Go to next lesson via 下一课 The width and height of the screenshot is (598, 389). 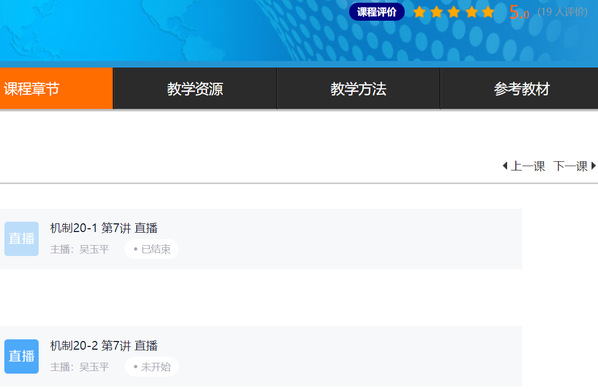(571, 166)
